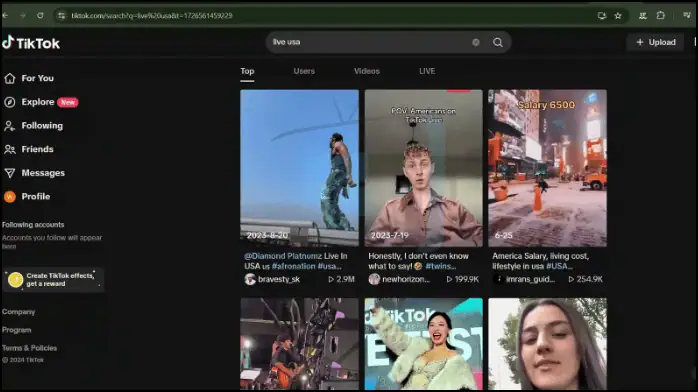Open Explore compass icon
Image resolution: width=698 pixels, height=392 pixels.
10,102
